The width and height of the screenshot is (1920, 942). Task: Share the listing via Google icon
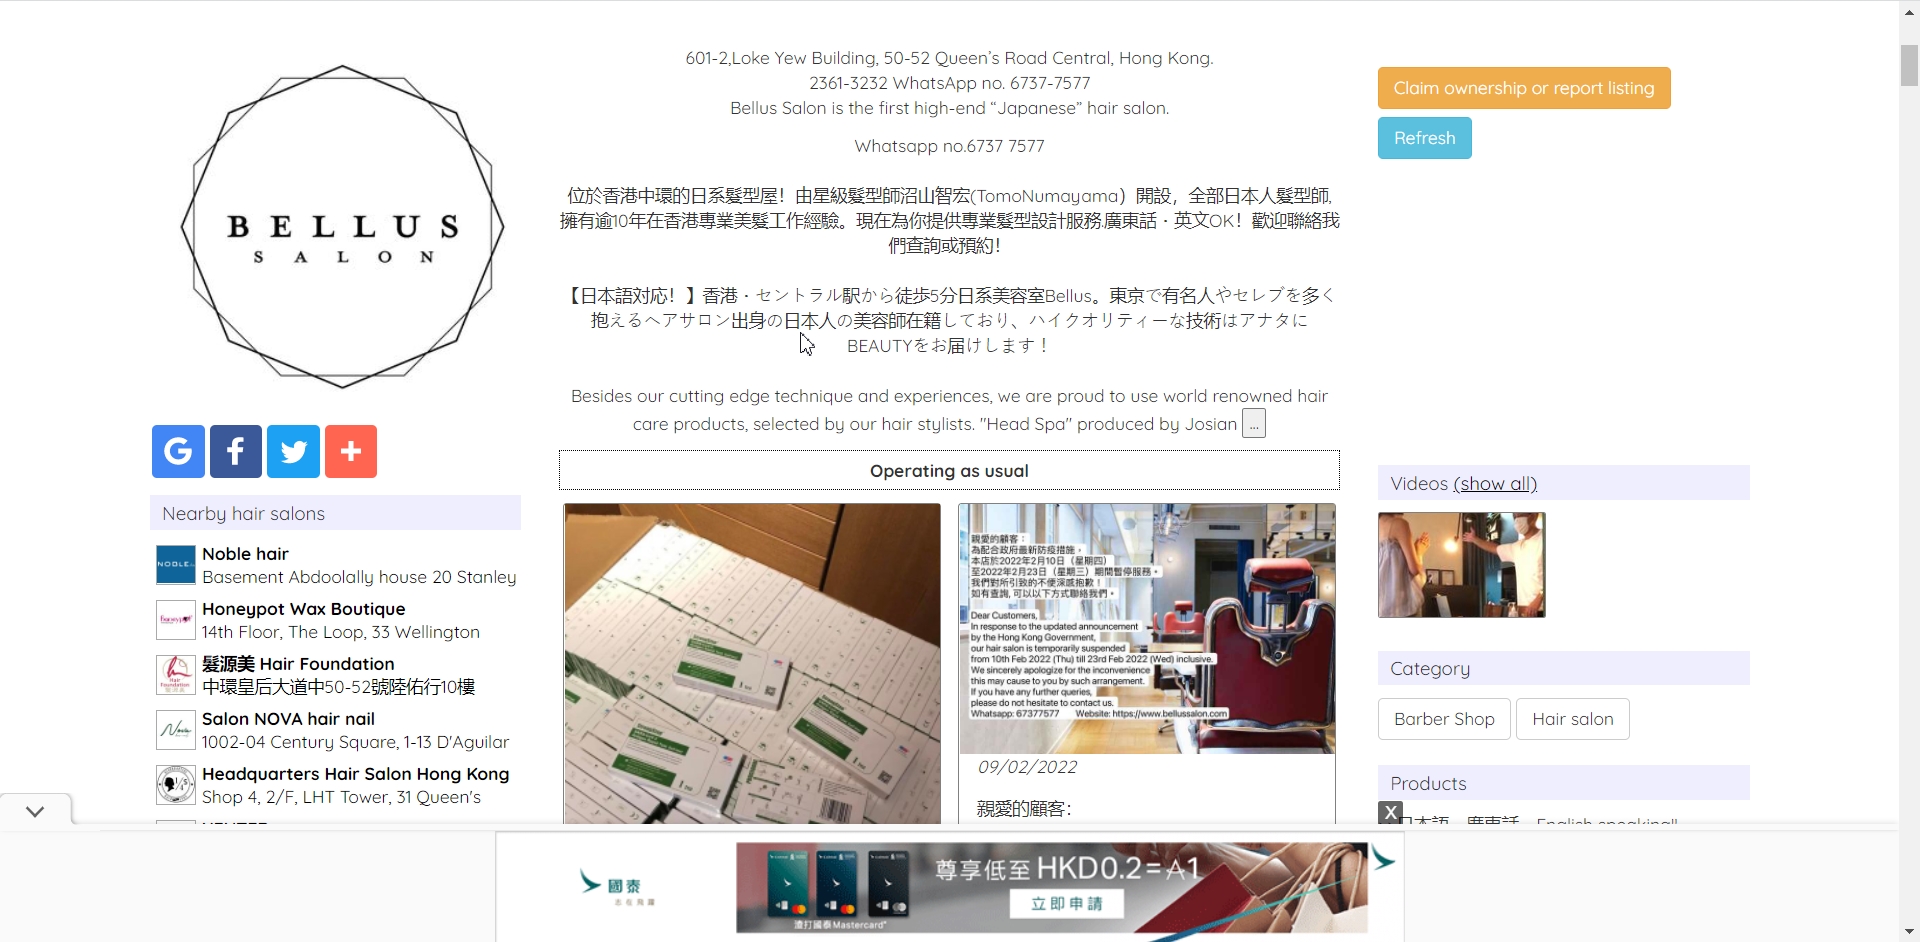point(178,451)
